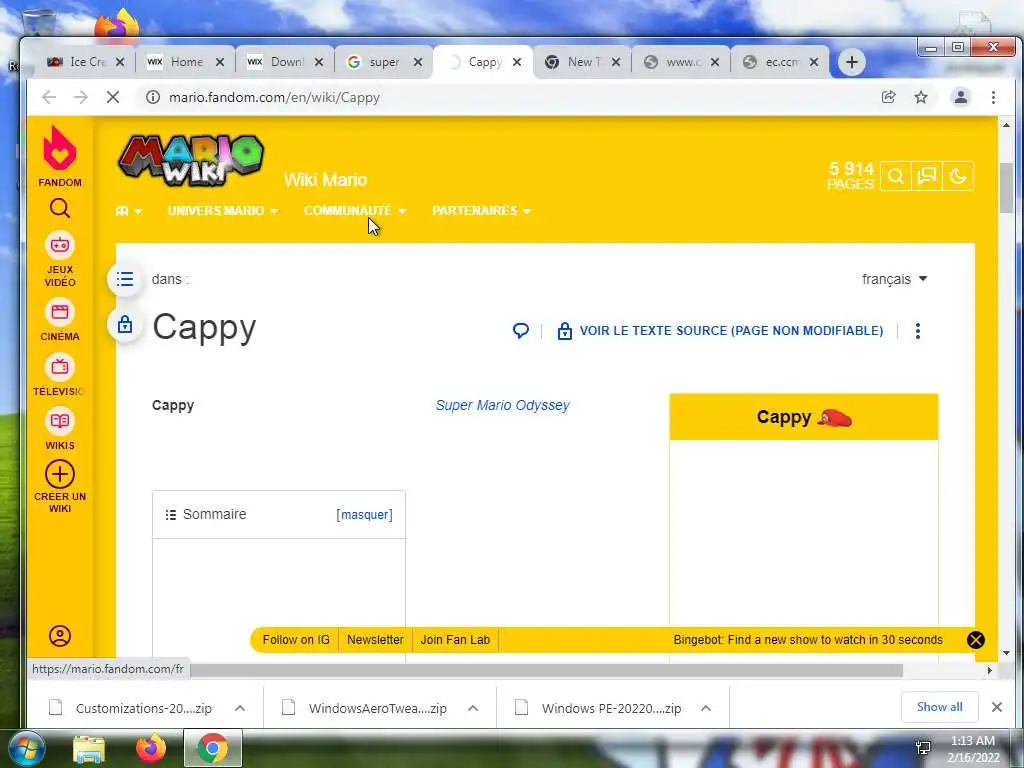Close the downloads bar
The height and width of the screenshot is (768, 1024).
[997, 707]
